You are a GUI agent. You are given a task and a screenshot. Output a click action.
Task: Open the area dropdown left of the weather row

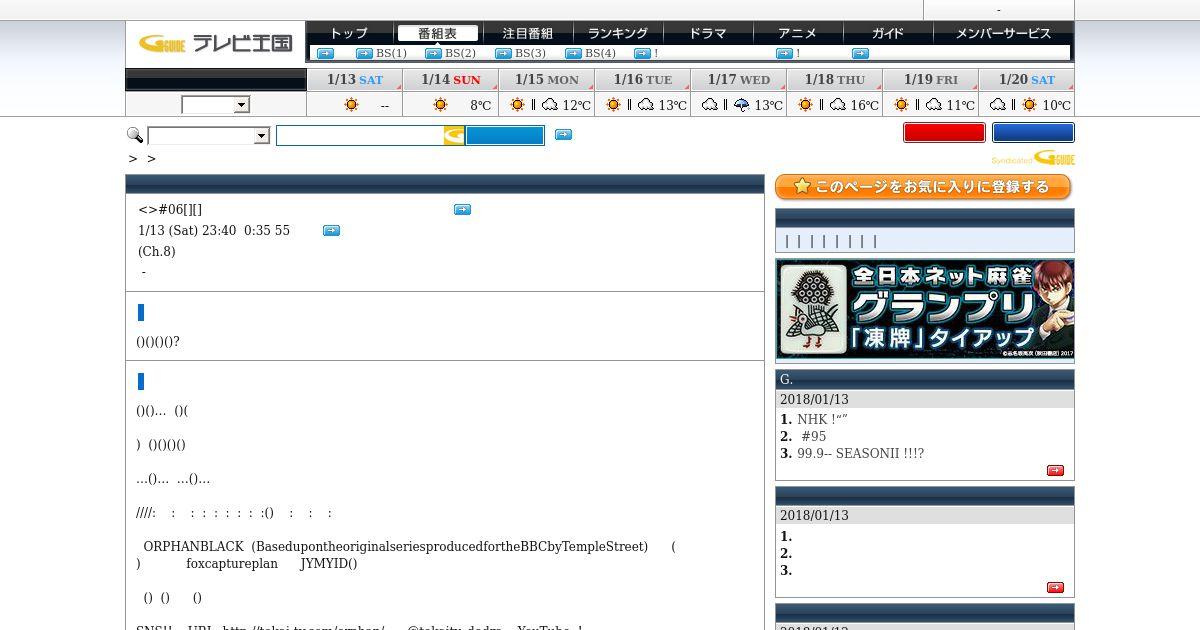[215, 105]
